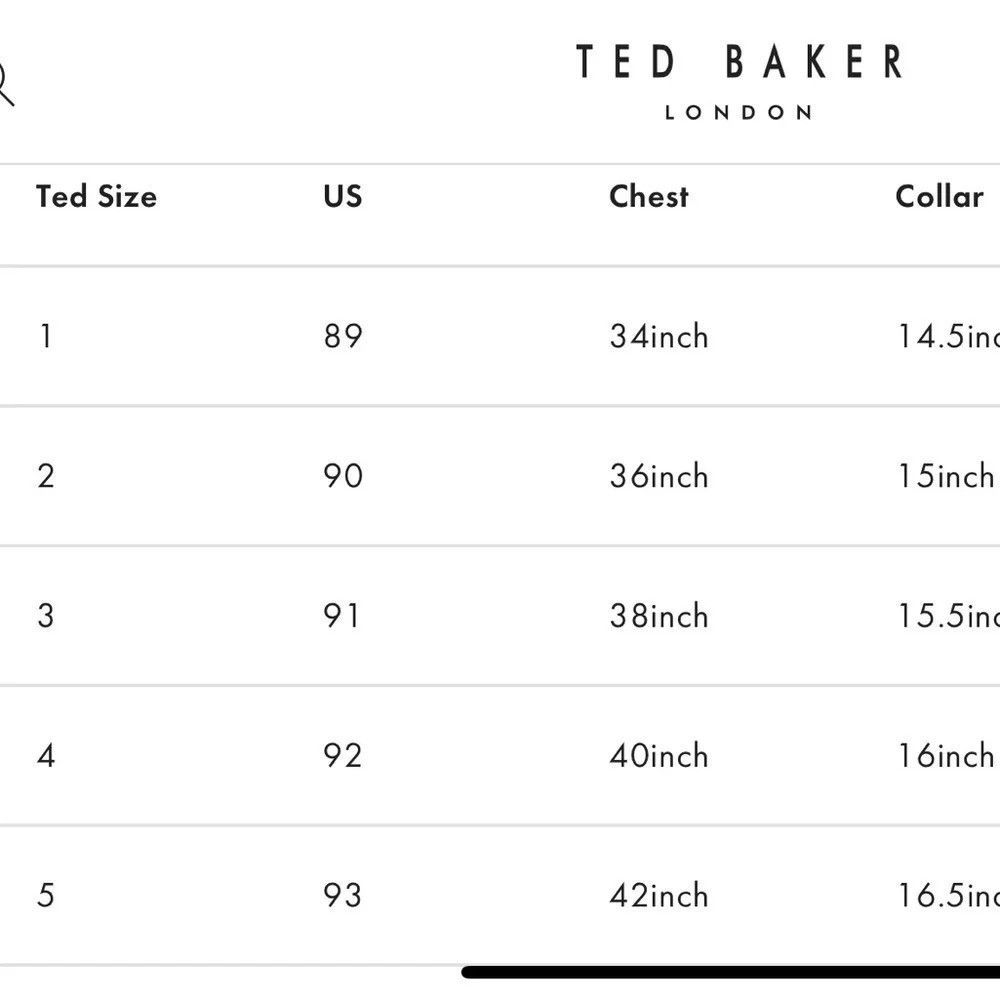Click the LONDON text under the logo

739,112
